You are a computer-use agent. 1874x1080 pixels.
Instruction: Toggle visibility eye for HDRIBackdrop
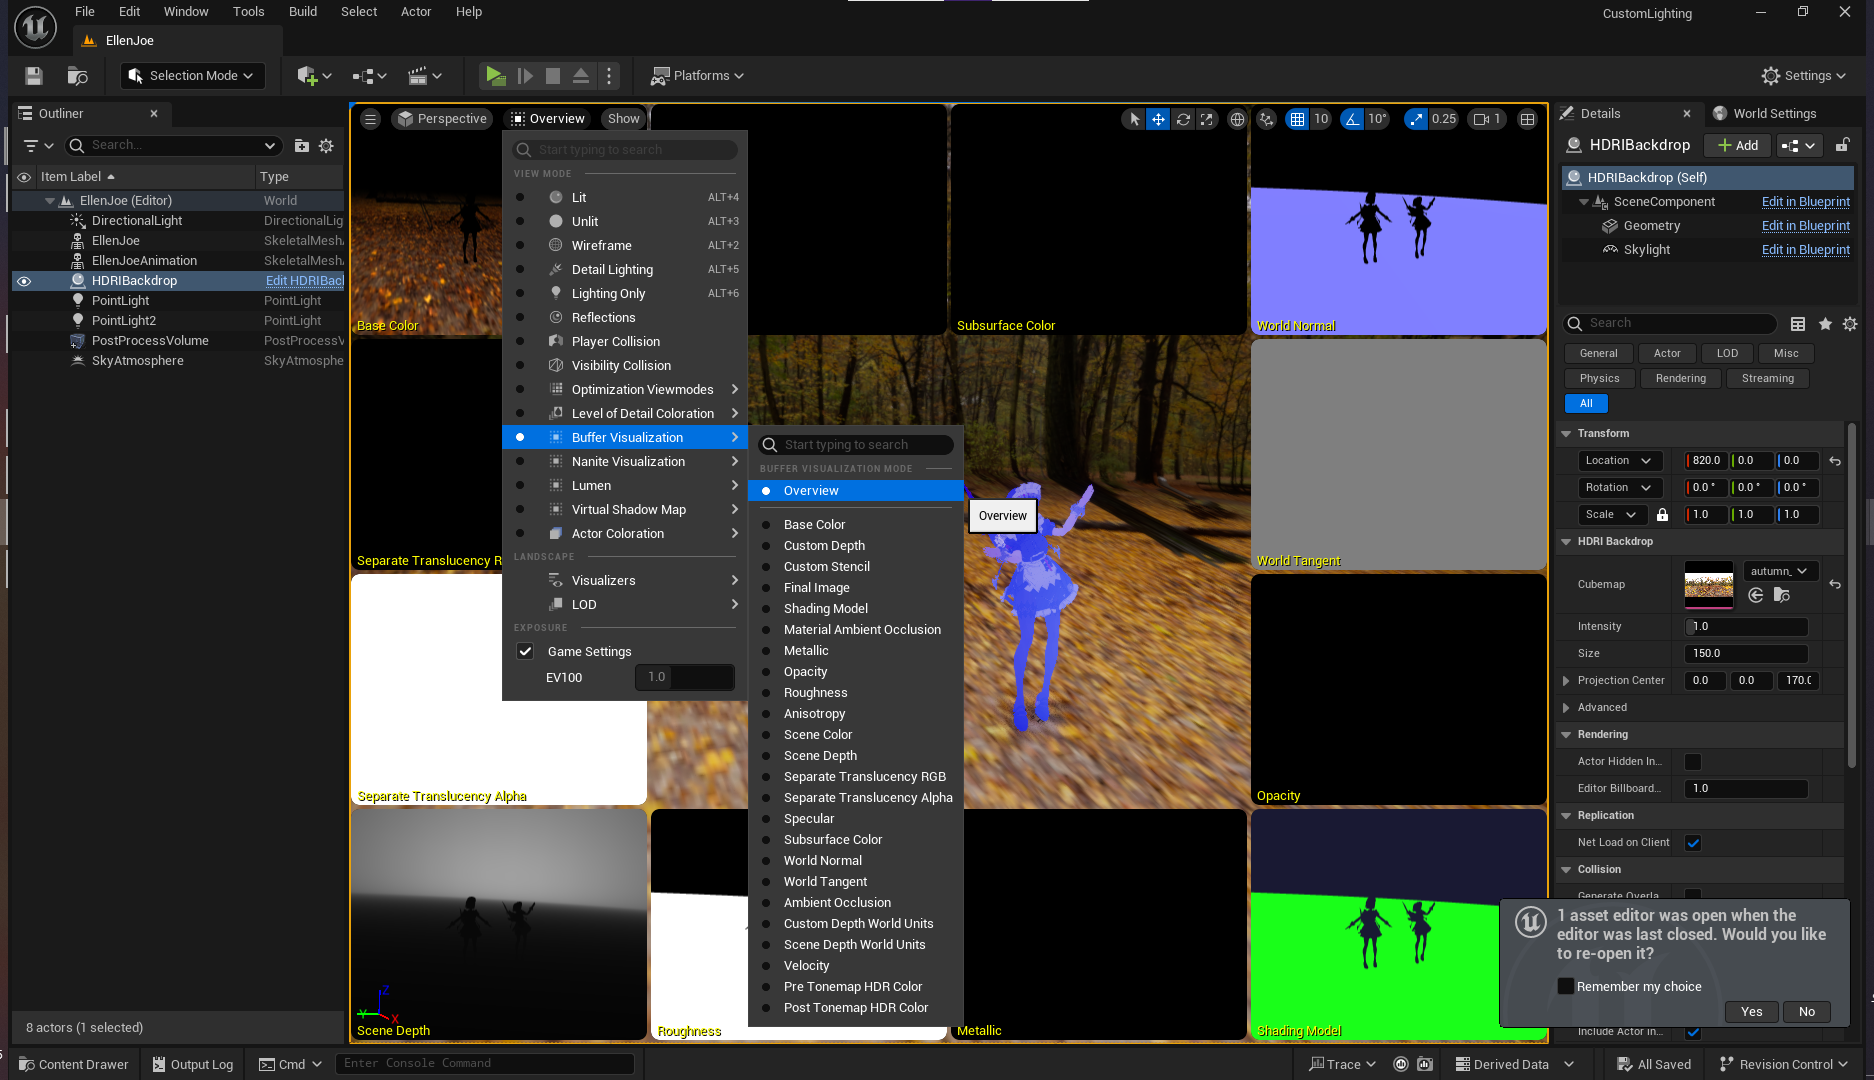(x=24, y=281)
